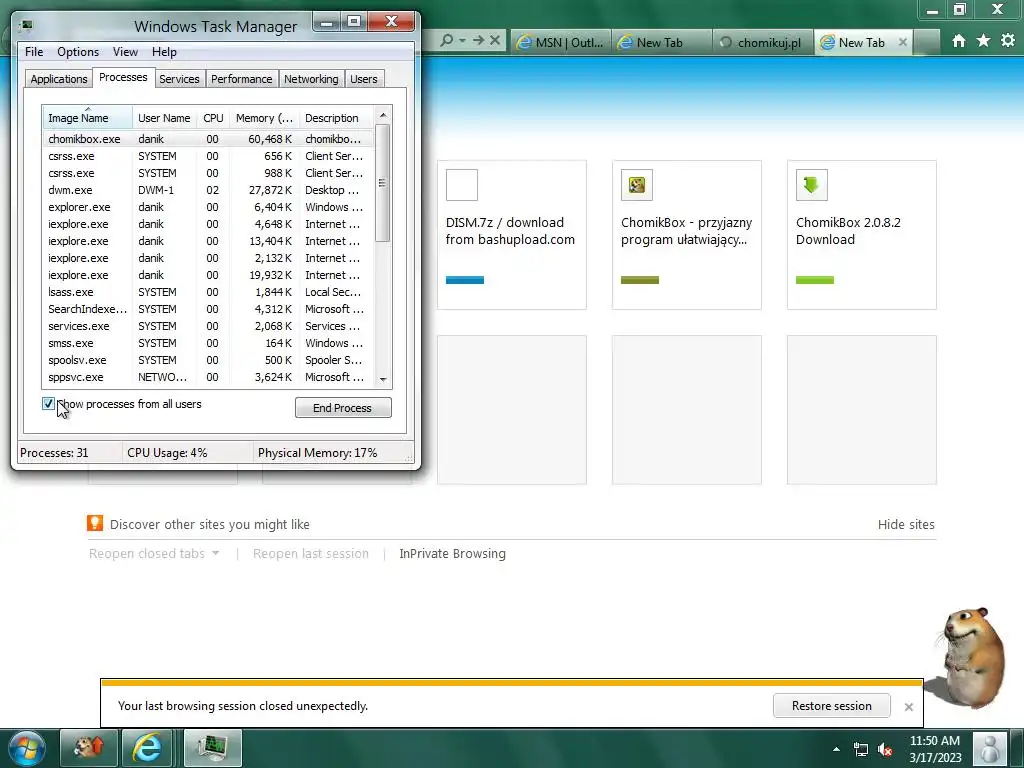This screenshot has width=1024, height=768.
Task: Click the ChomikBox 2.0.8.2 Download tile icon
Action: click(x=812, y=185)
